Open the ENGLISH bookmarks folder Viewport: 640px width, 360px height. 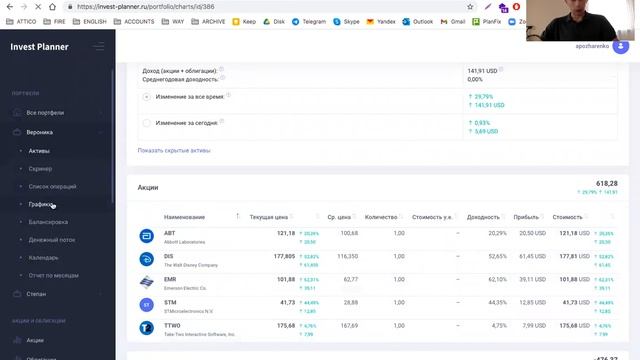coord(89,22)
